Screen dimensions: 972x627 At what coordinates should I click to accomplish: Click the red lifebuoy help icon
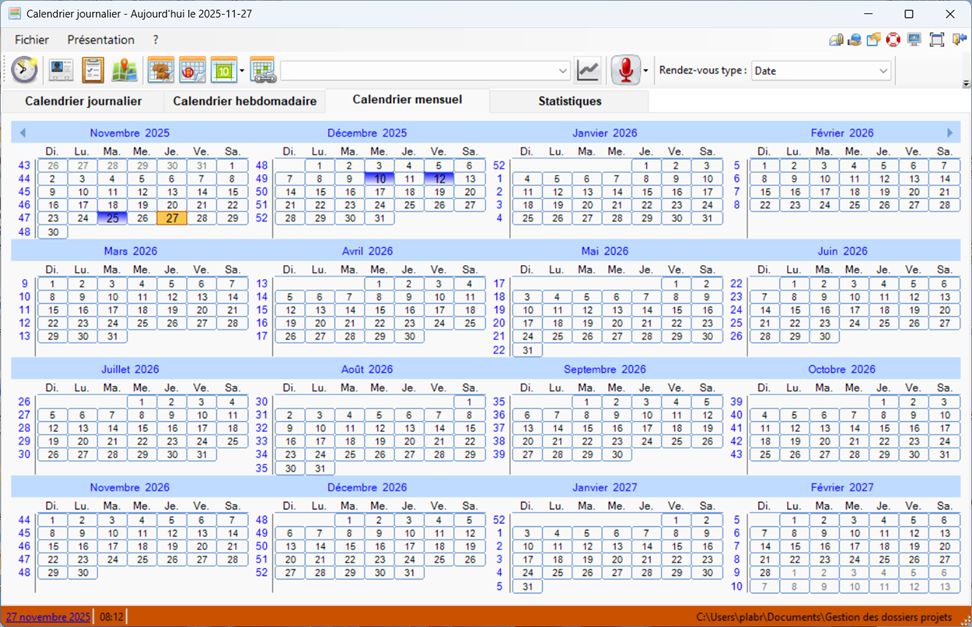pos(893,40)
